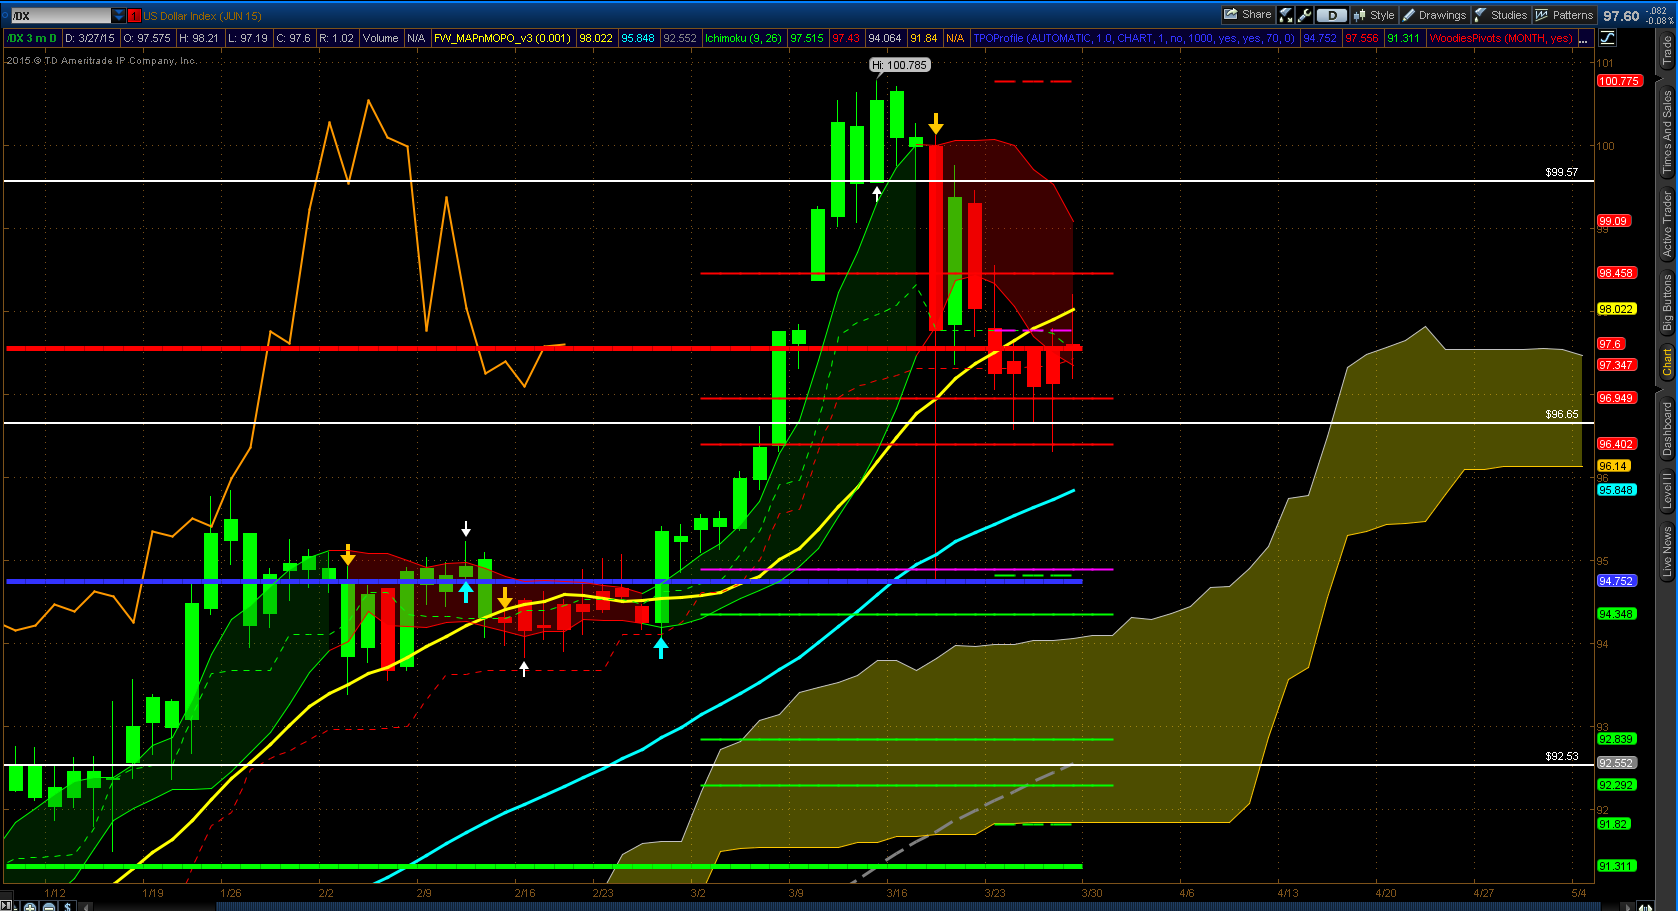Open the Drawings menu
This screenshot has width=1678, height=911.
coord(1434,15)
